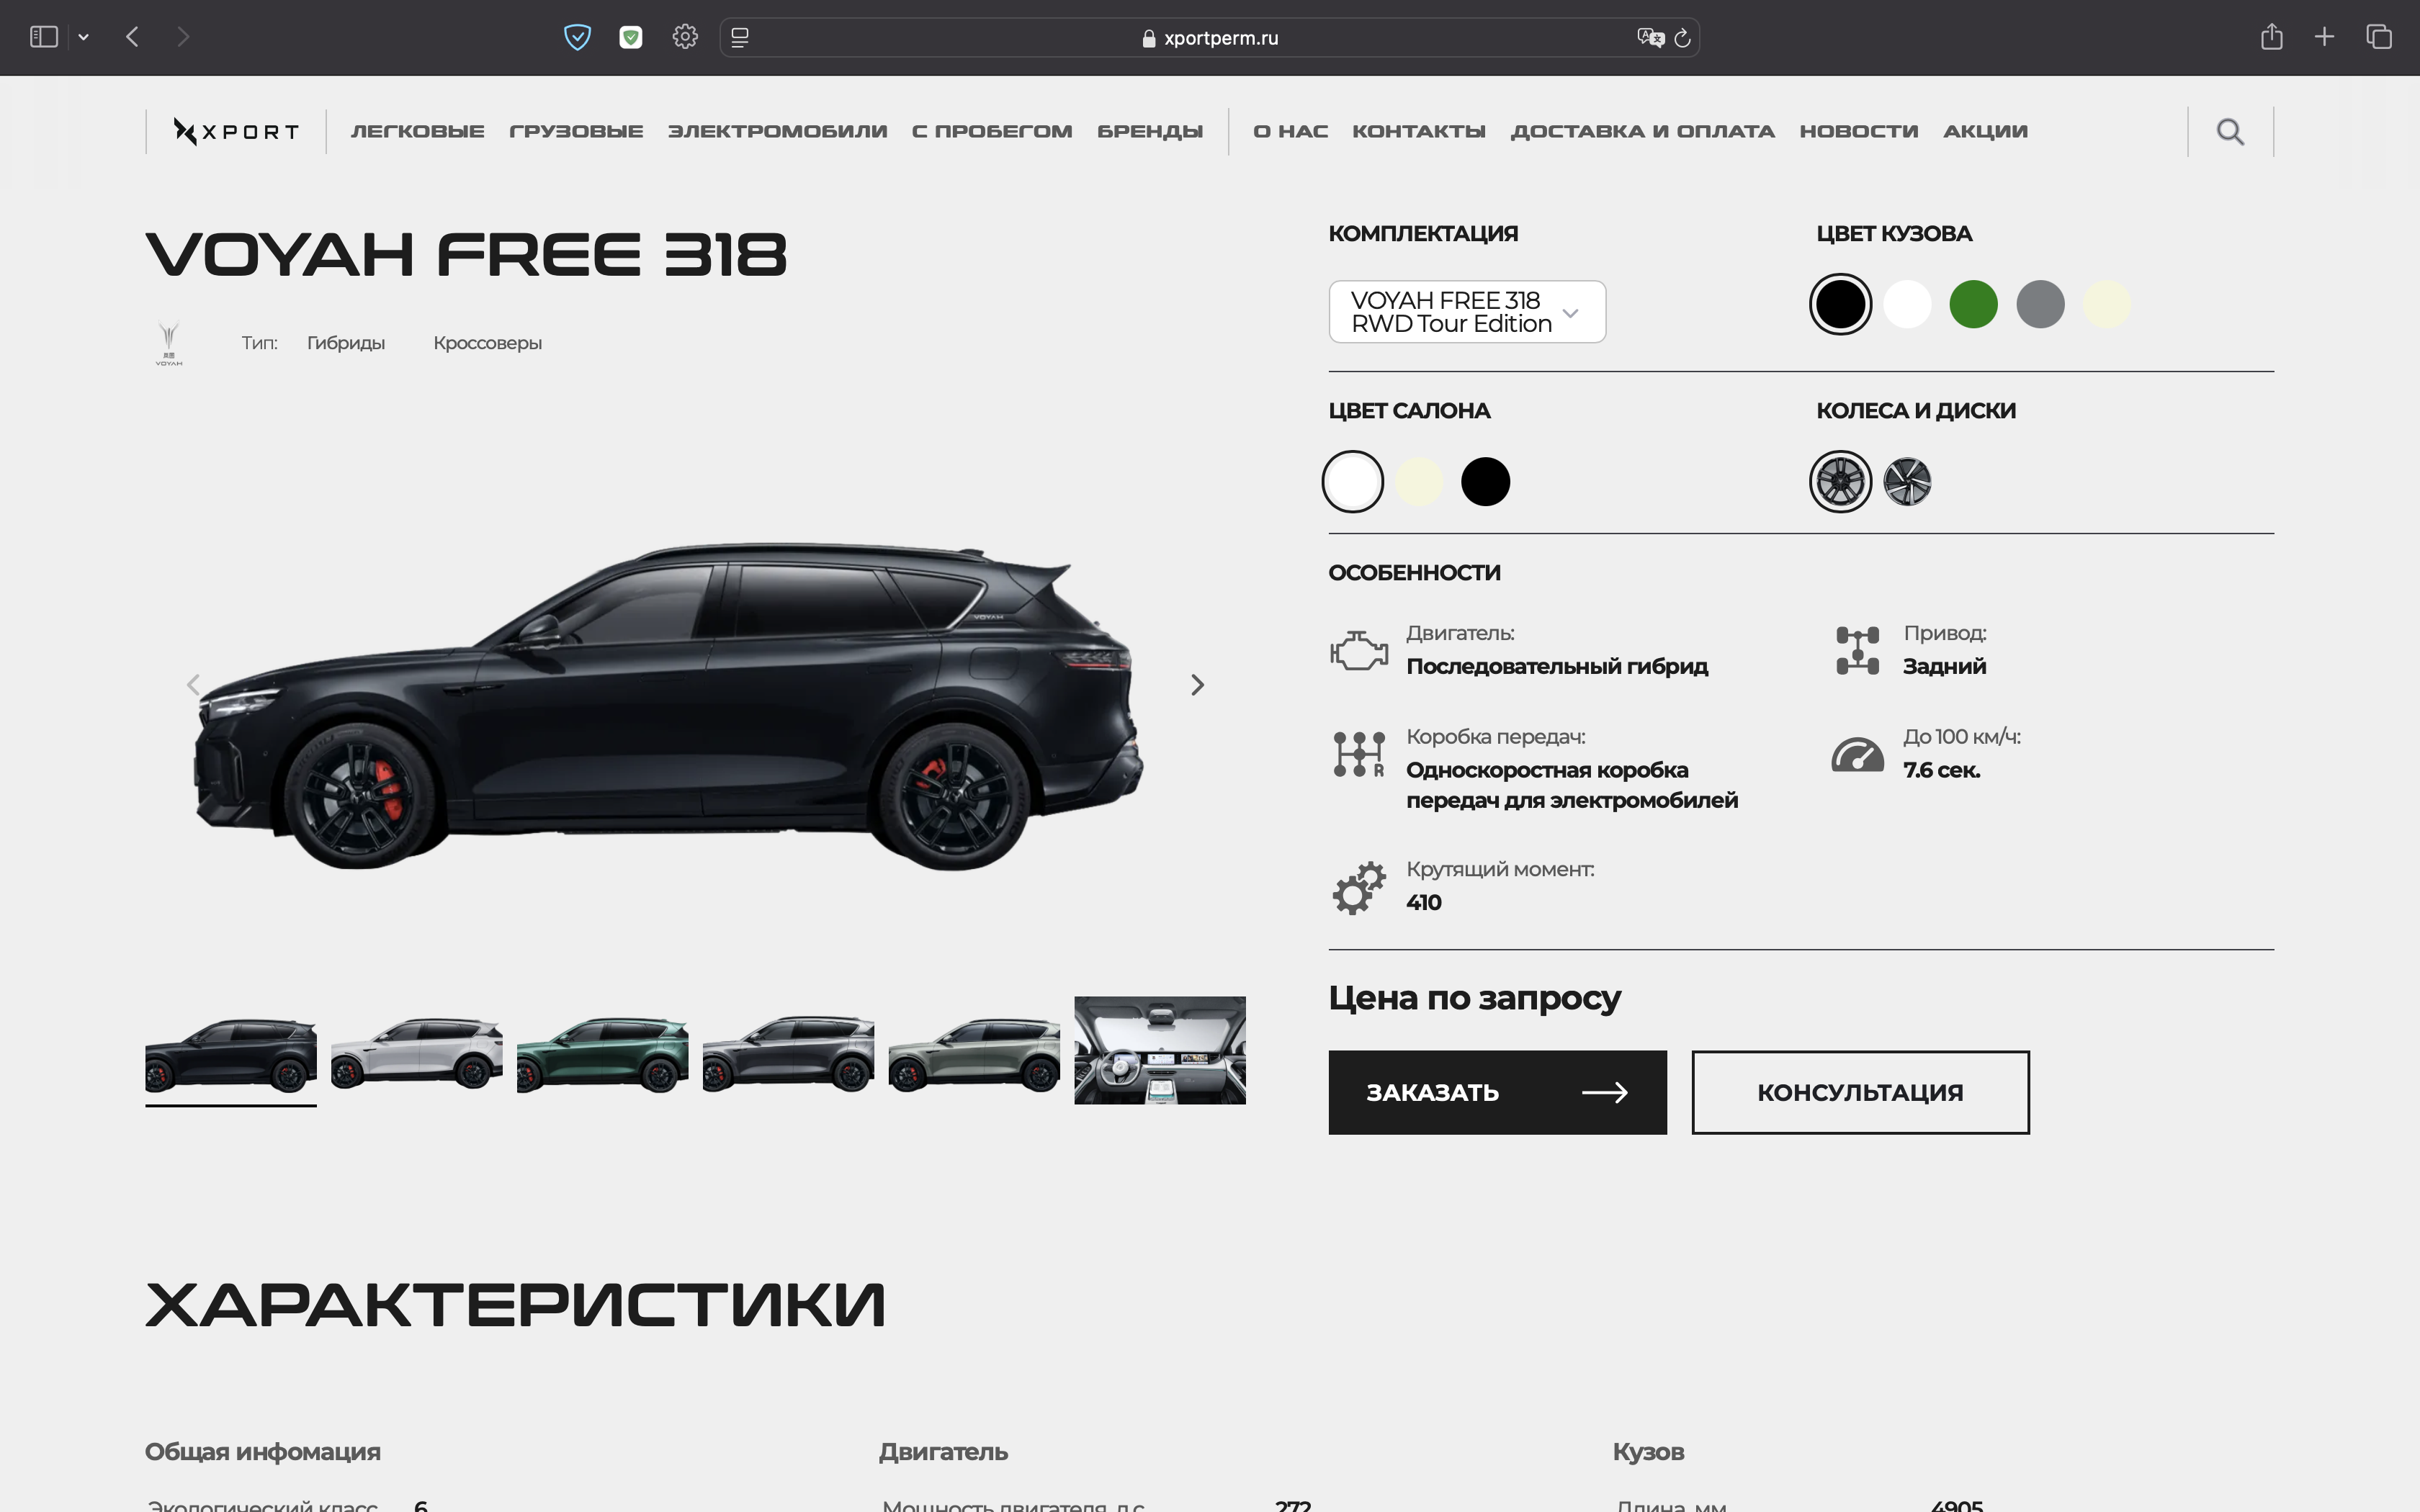Go forward with browser forward arrow
Image resolution: width=2420 pixels, height=1512 pixels.
(182, 37)
